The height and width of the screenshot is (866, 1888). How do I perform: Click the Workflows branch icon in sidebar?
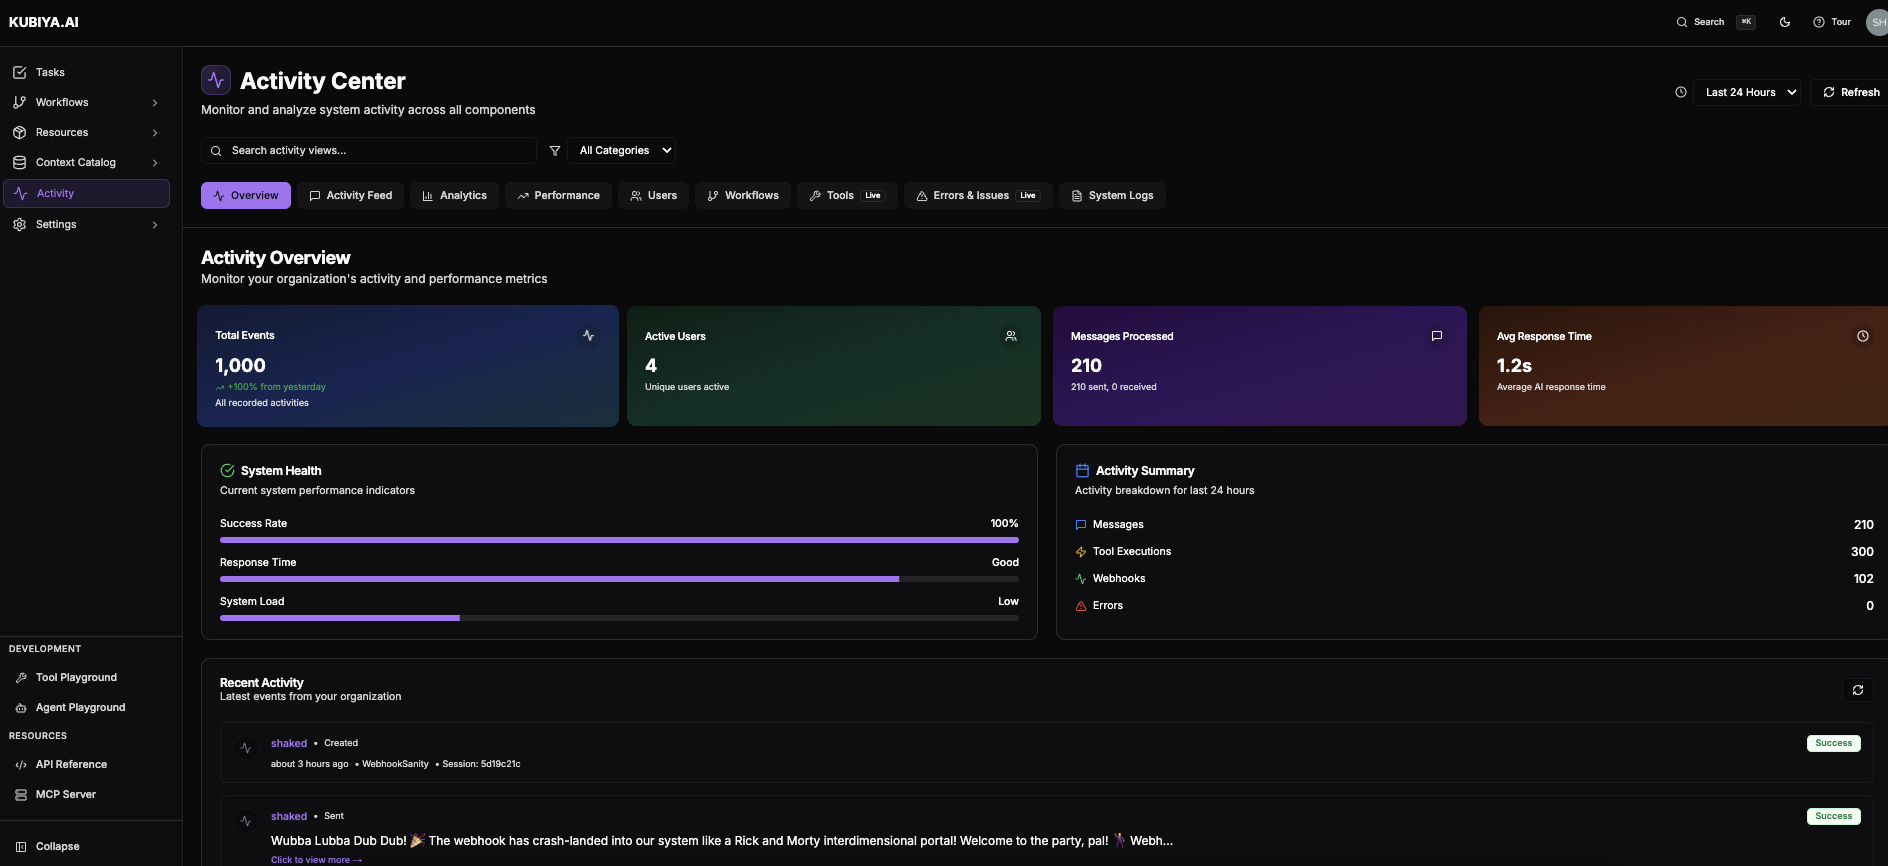click(x=19, y=102)
